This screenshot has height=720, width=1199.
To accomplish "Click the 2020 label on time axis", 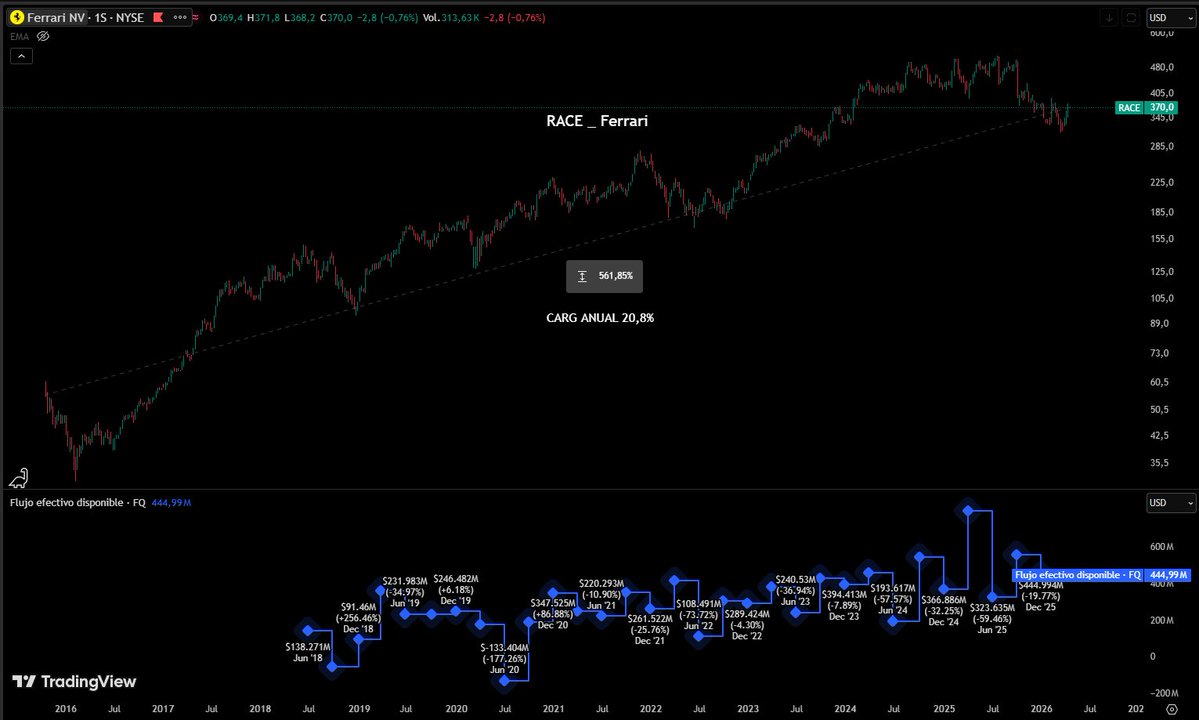I will point(457,709).
